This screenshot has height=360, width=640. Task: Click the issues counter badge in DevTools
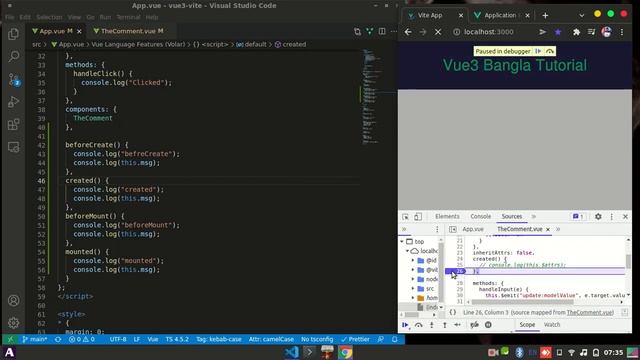pyautogui.click(x=578, y=217)
